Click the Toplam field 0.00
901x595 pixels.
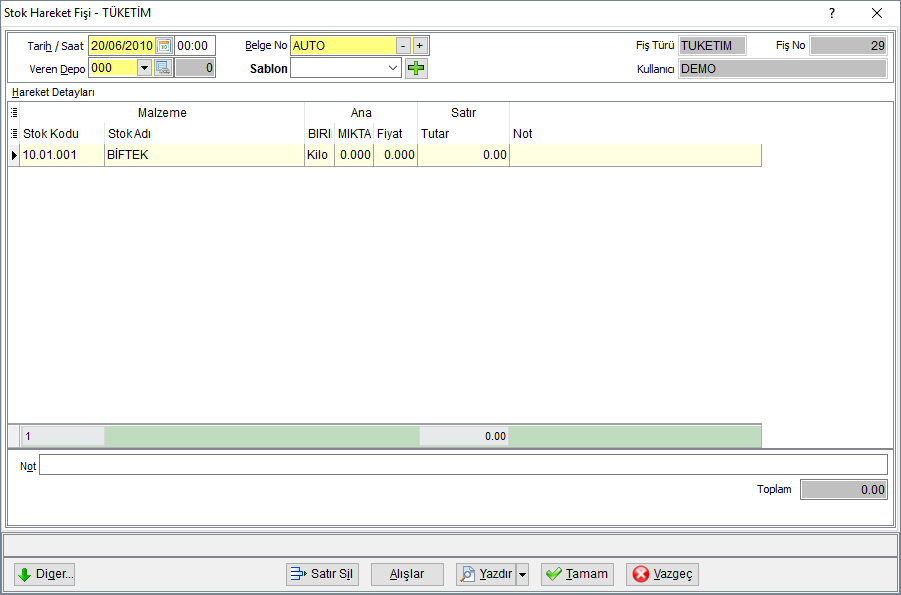point(844,490)
